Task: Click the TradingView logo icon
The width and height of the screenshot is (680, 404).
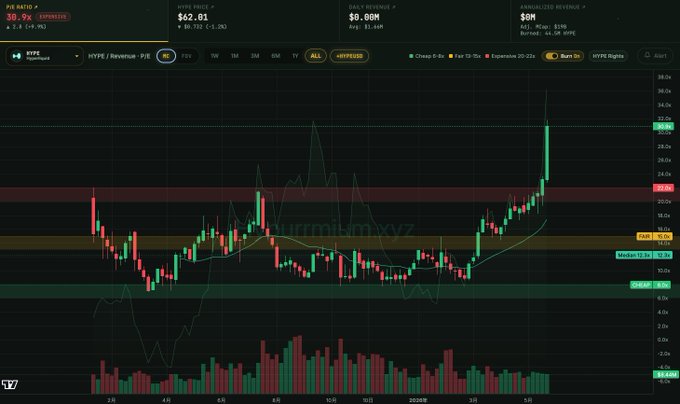Action: tap(10, 384)
